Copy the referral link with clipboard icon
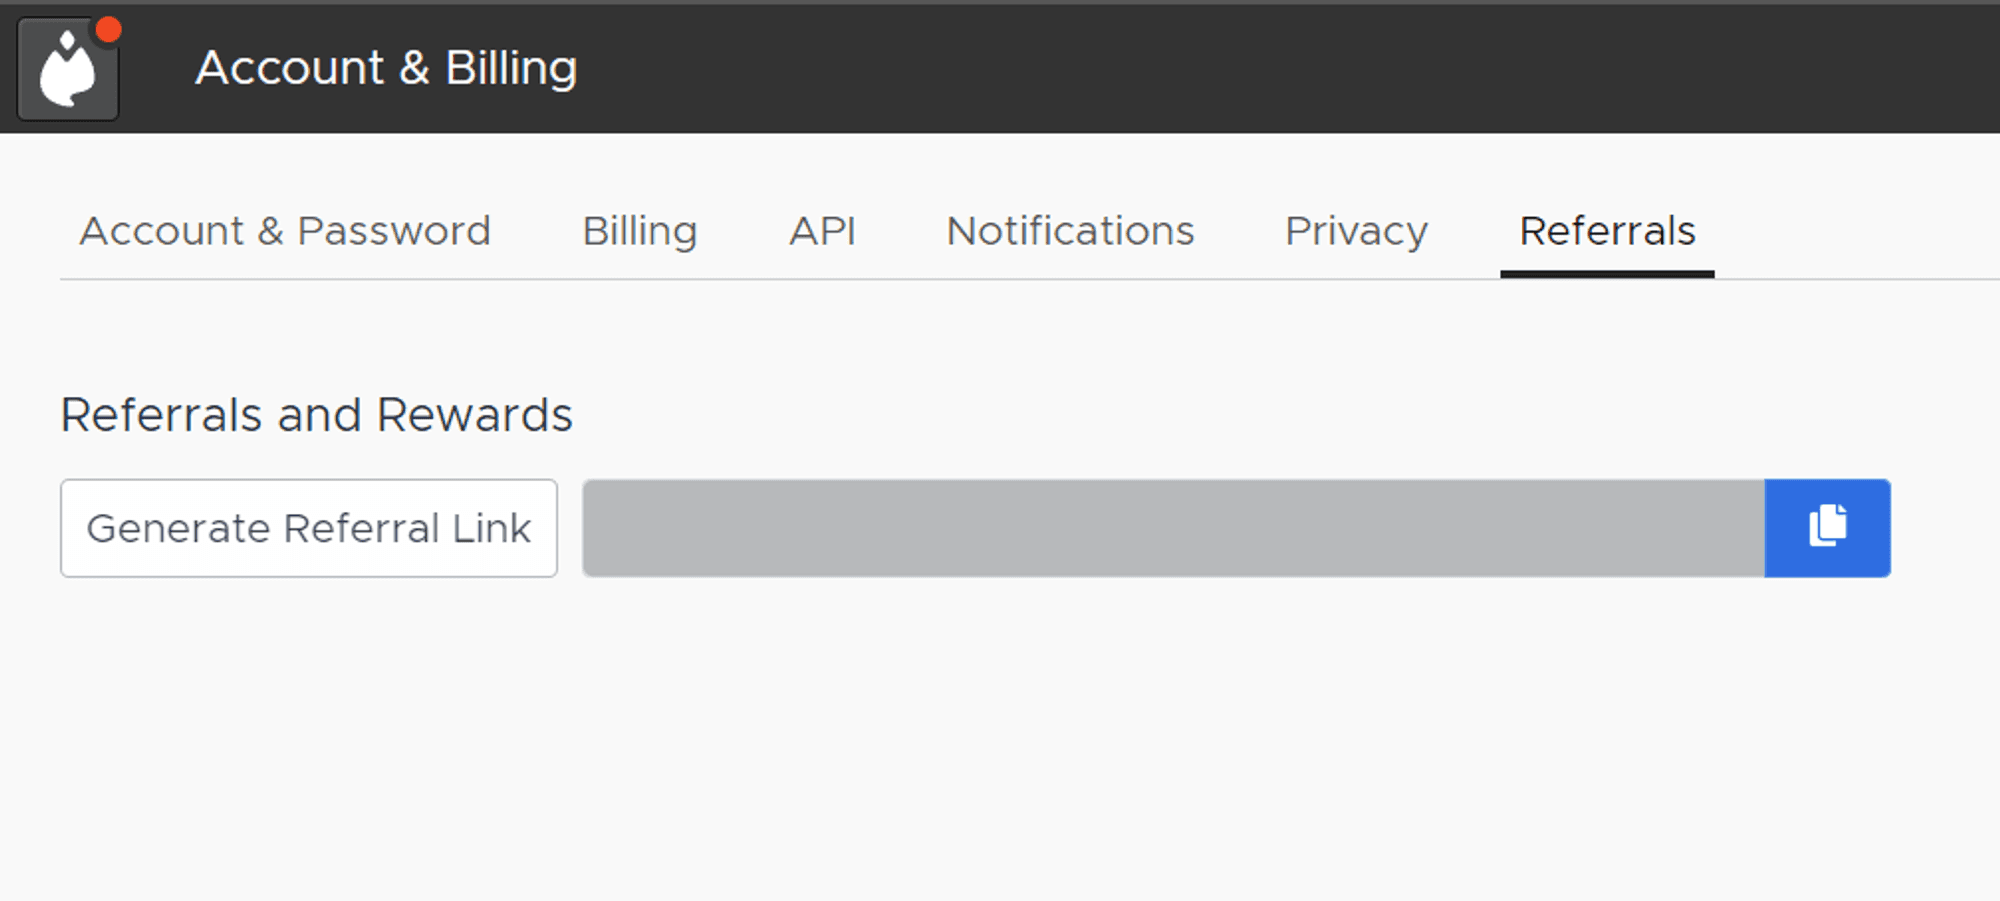 tap(1827, 527)
